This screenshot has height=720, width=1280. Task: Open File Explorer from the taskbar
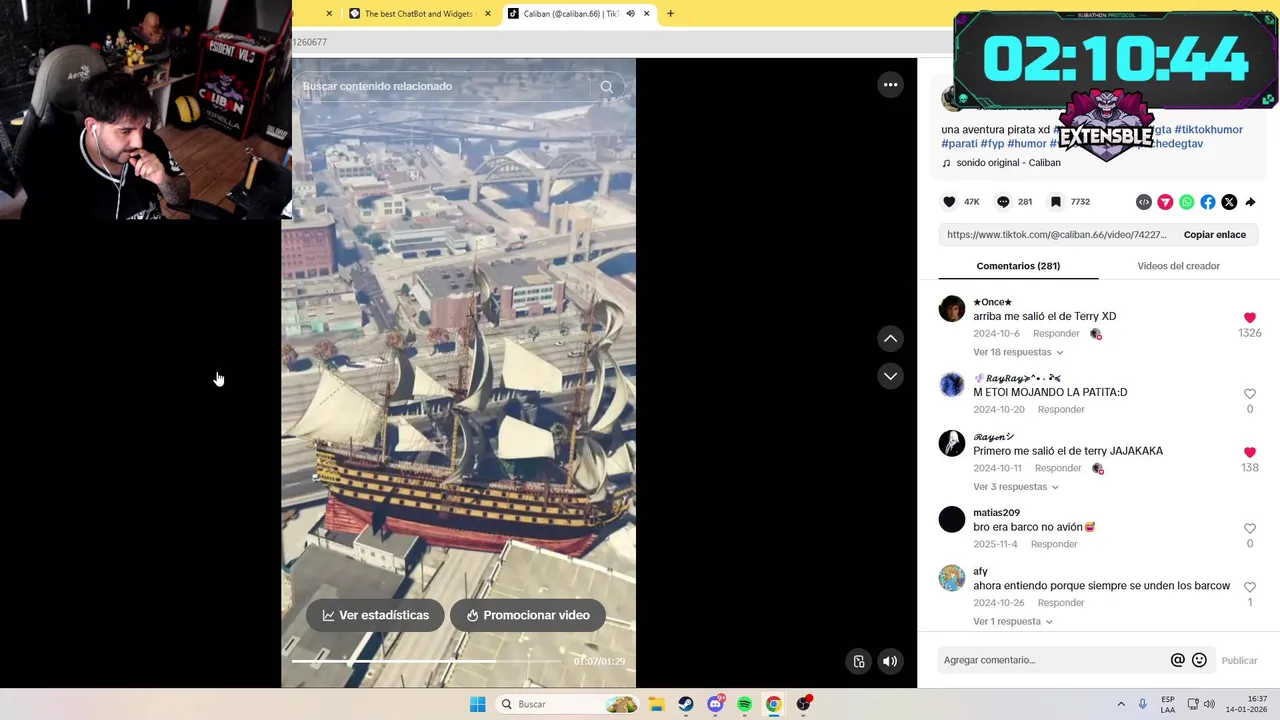tap(656, 704)
